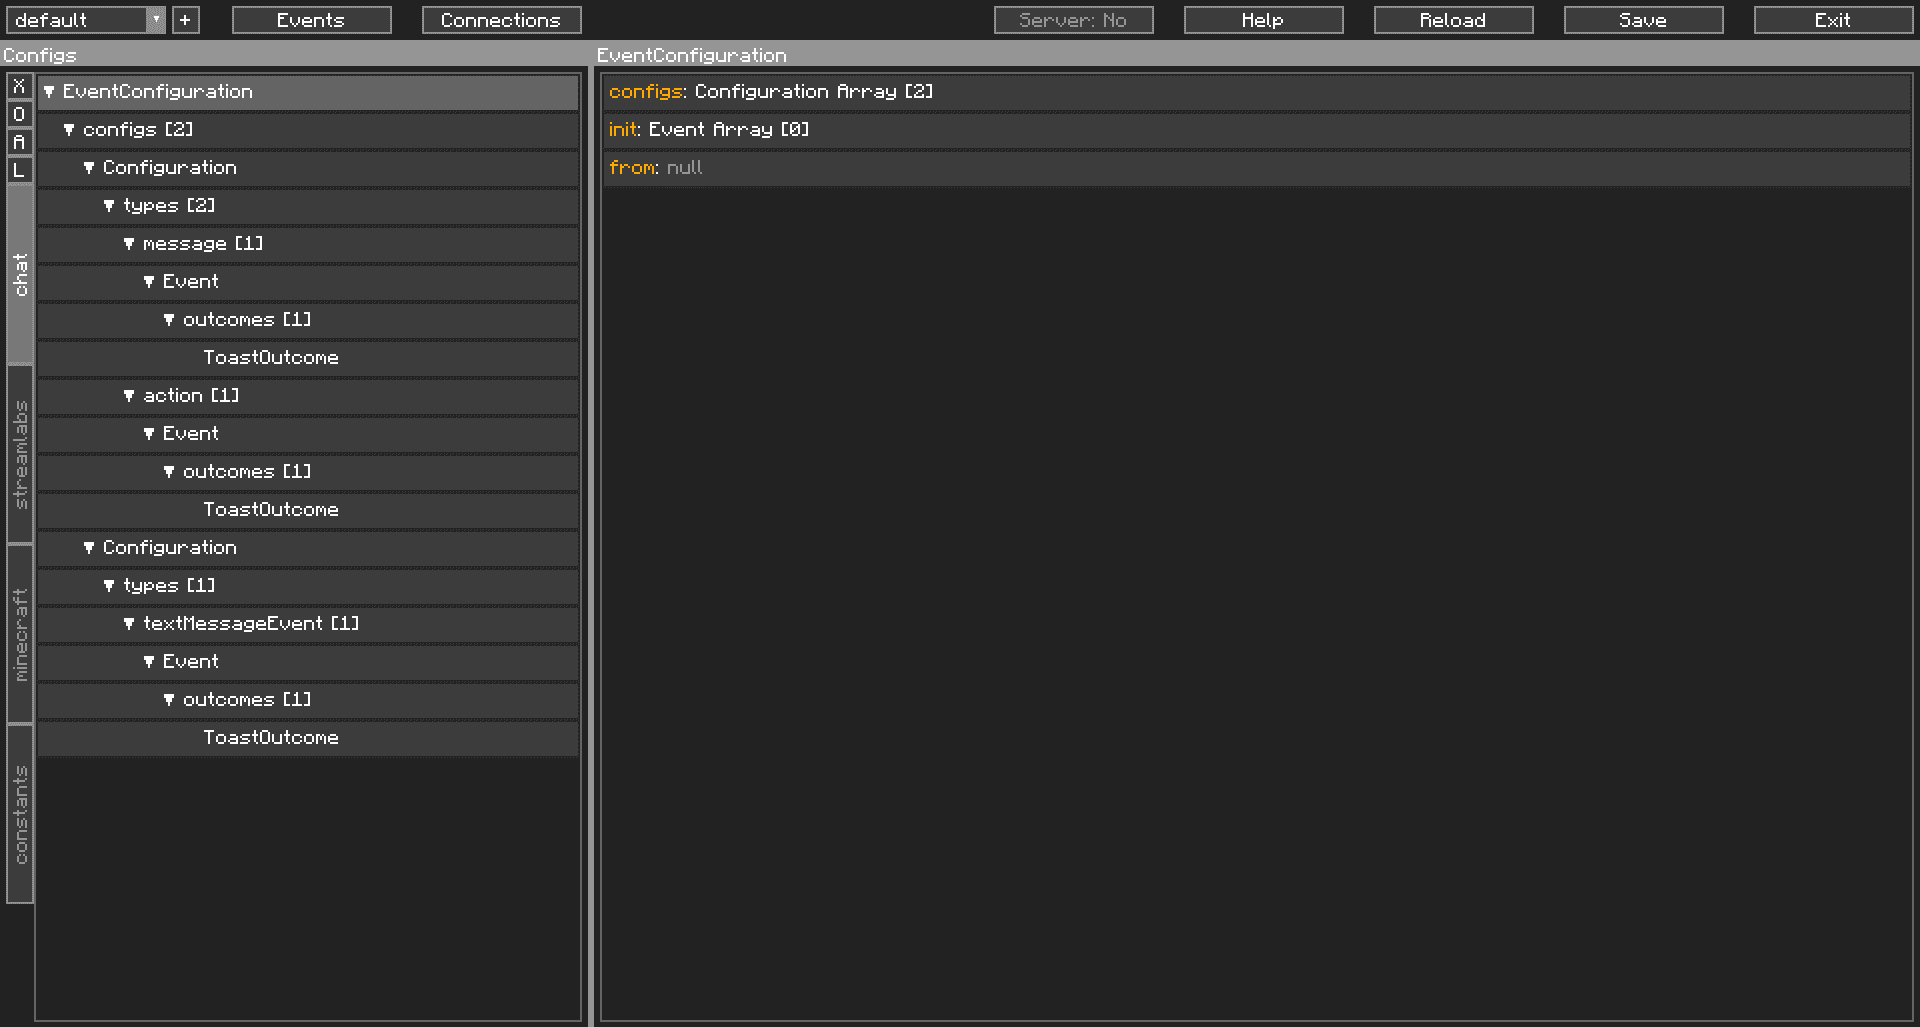
Task: Switch to the minecraft vertical tab
Action: 20,634
